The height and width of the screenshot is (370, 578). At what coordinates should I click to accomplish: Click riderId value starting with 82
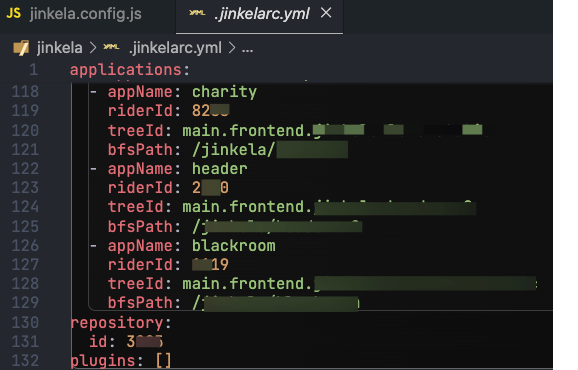coord(210,111)
